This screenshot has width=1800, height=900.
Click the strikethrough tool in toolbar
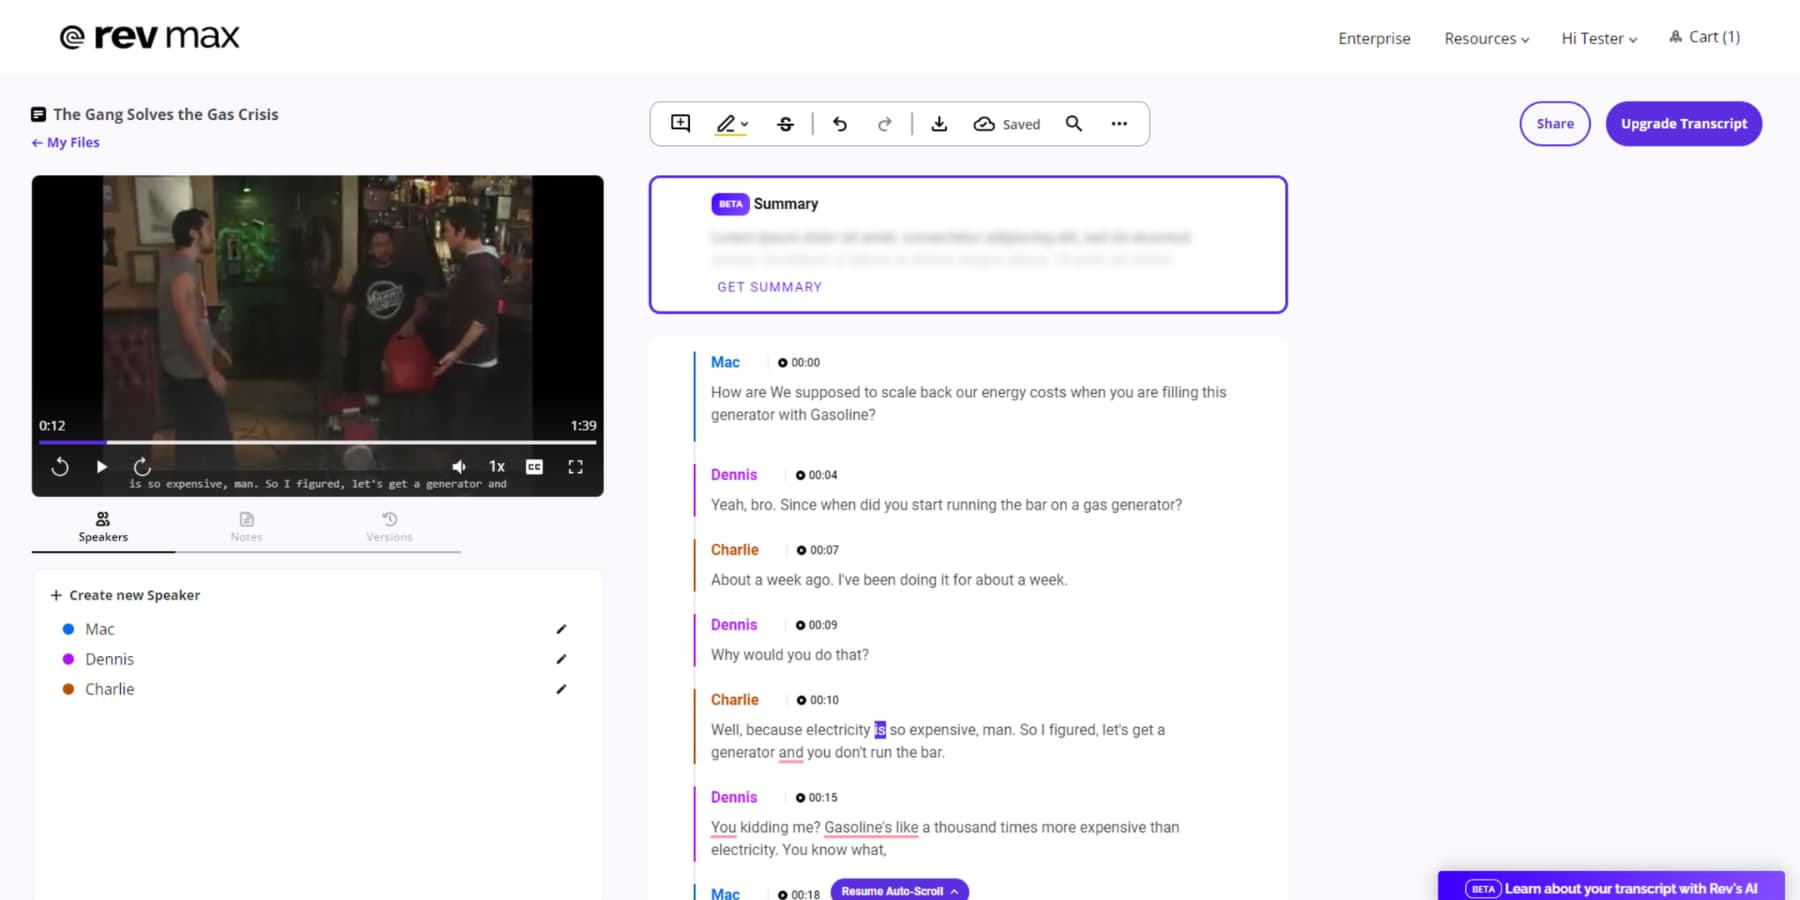[786, 123]
